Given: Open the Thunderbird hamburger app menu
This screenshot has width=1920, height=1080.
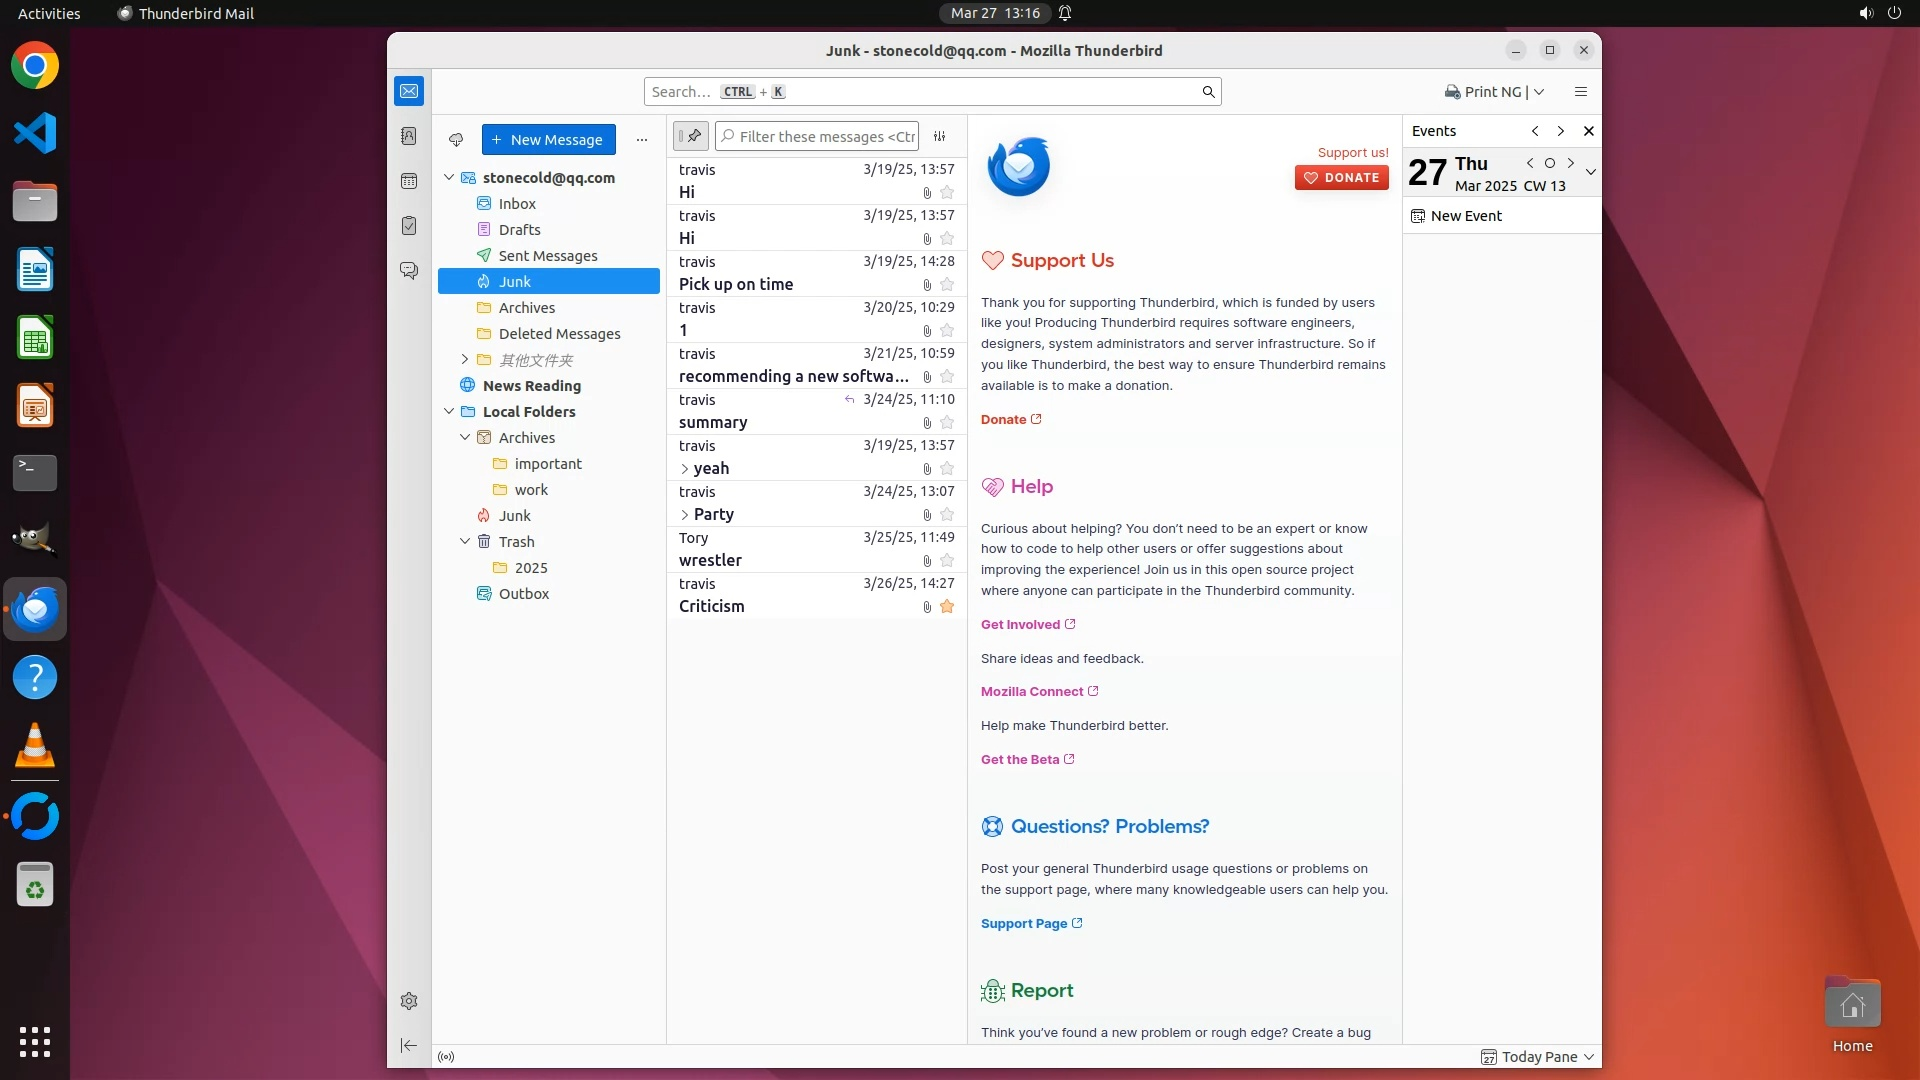Looking at the screenshot, I should 1581,92.
